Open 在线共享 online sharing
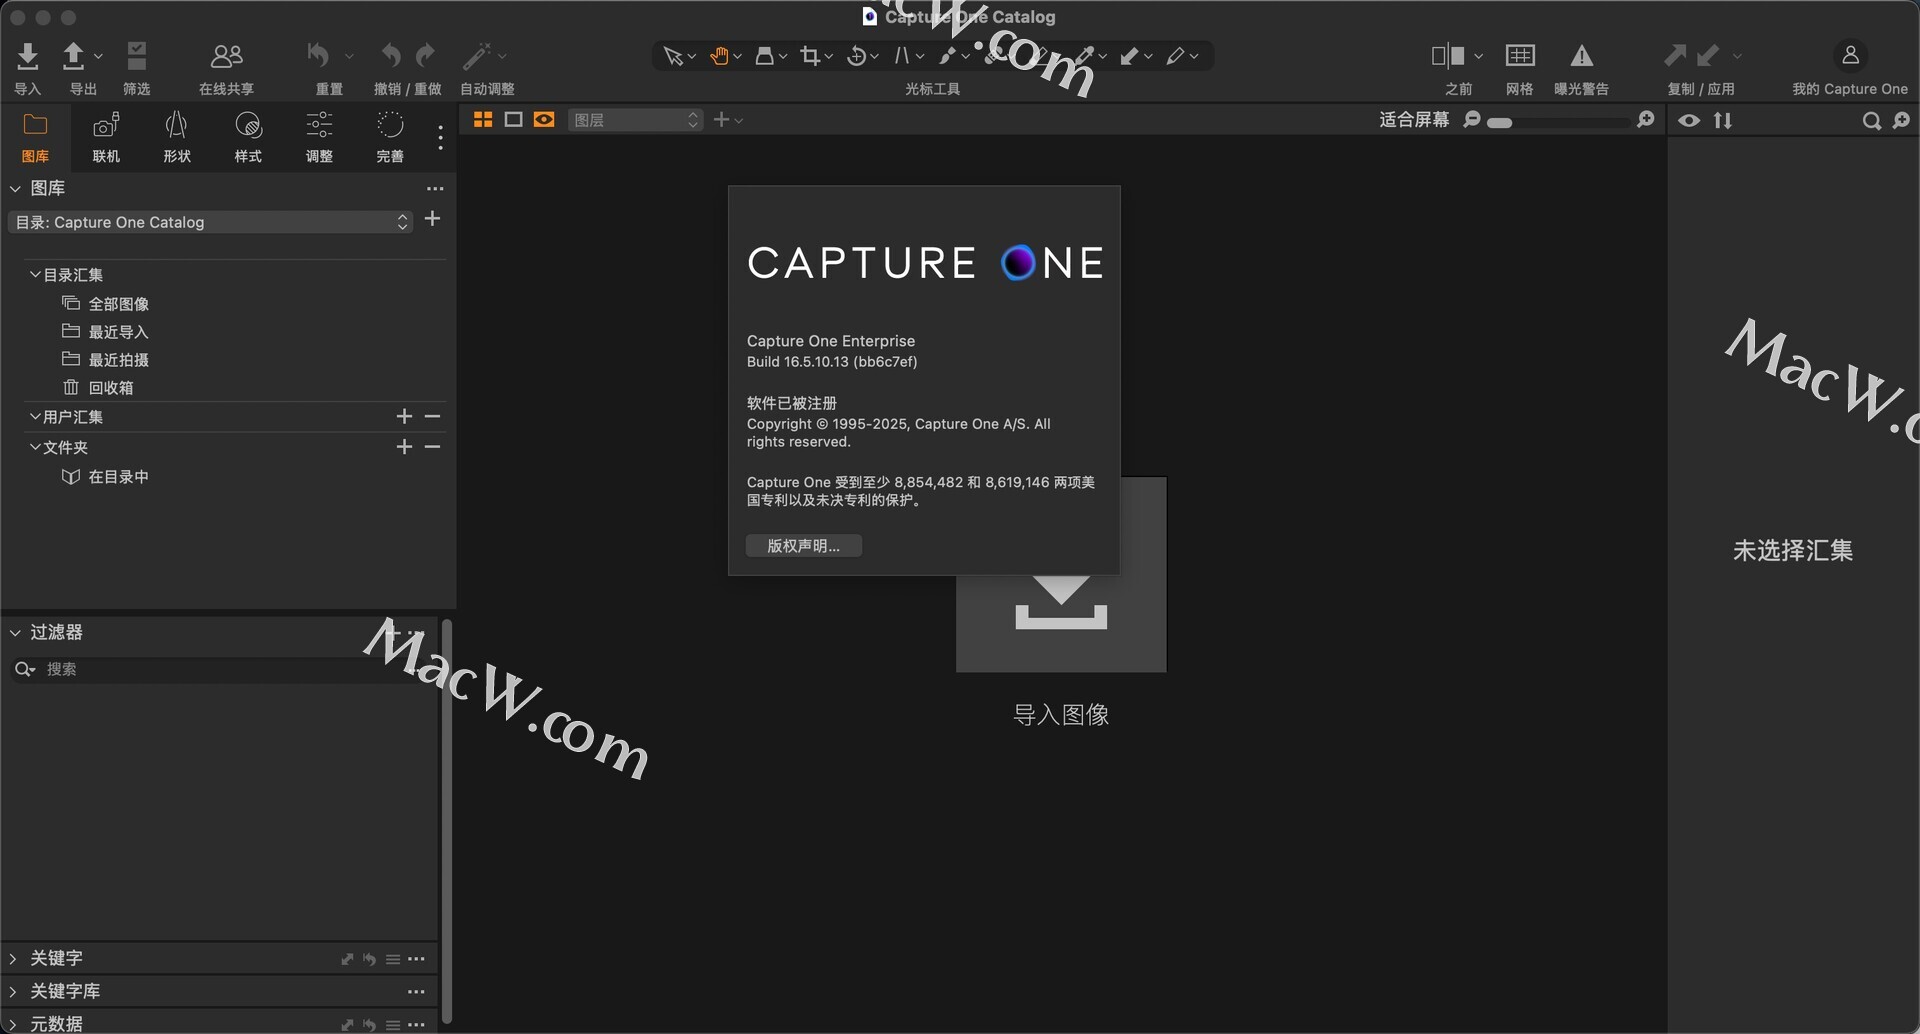 pyautogui.click(x=226, y=56)
